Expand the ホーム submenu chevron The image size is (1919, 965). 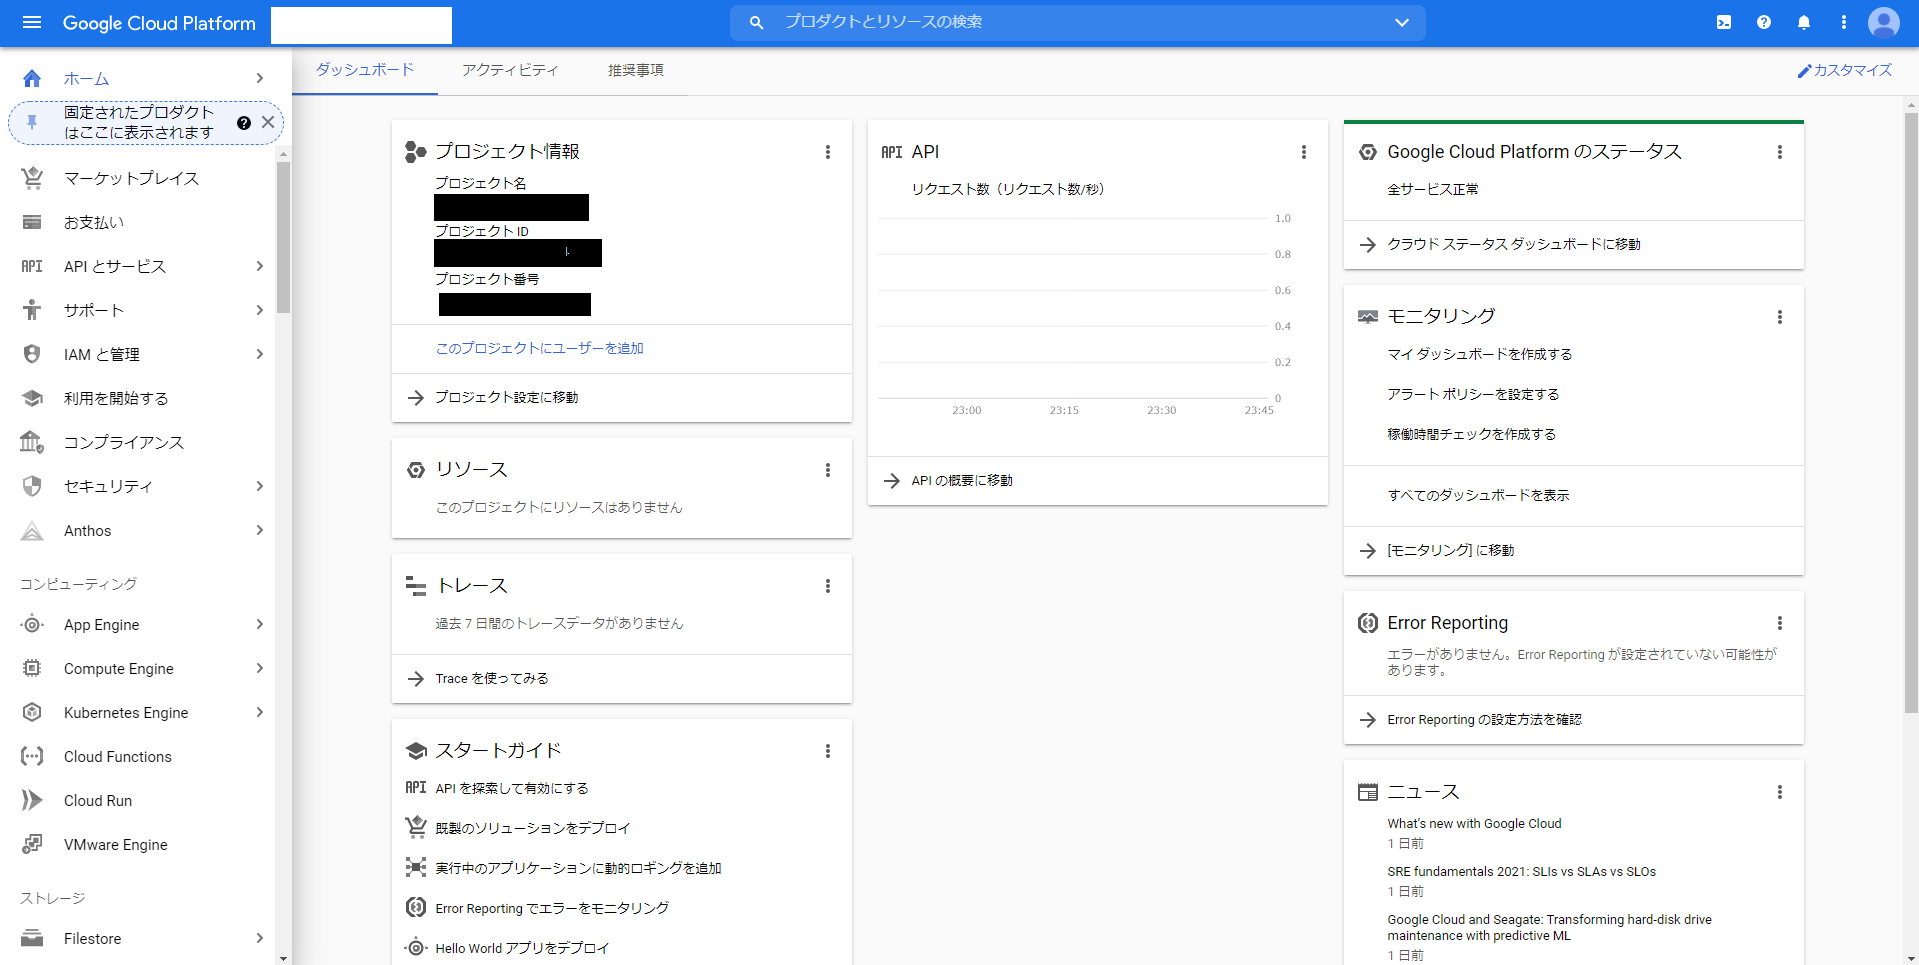tap(260, 78)
